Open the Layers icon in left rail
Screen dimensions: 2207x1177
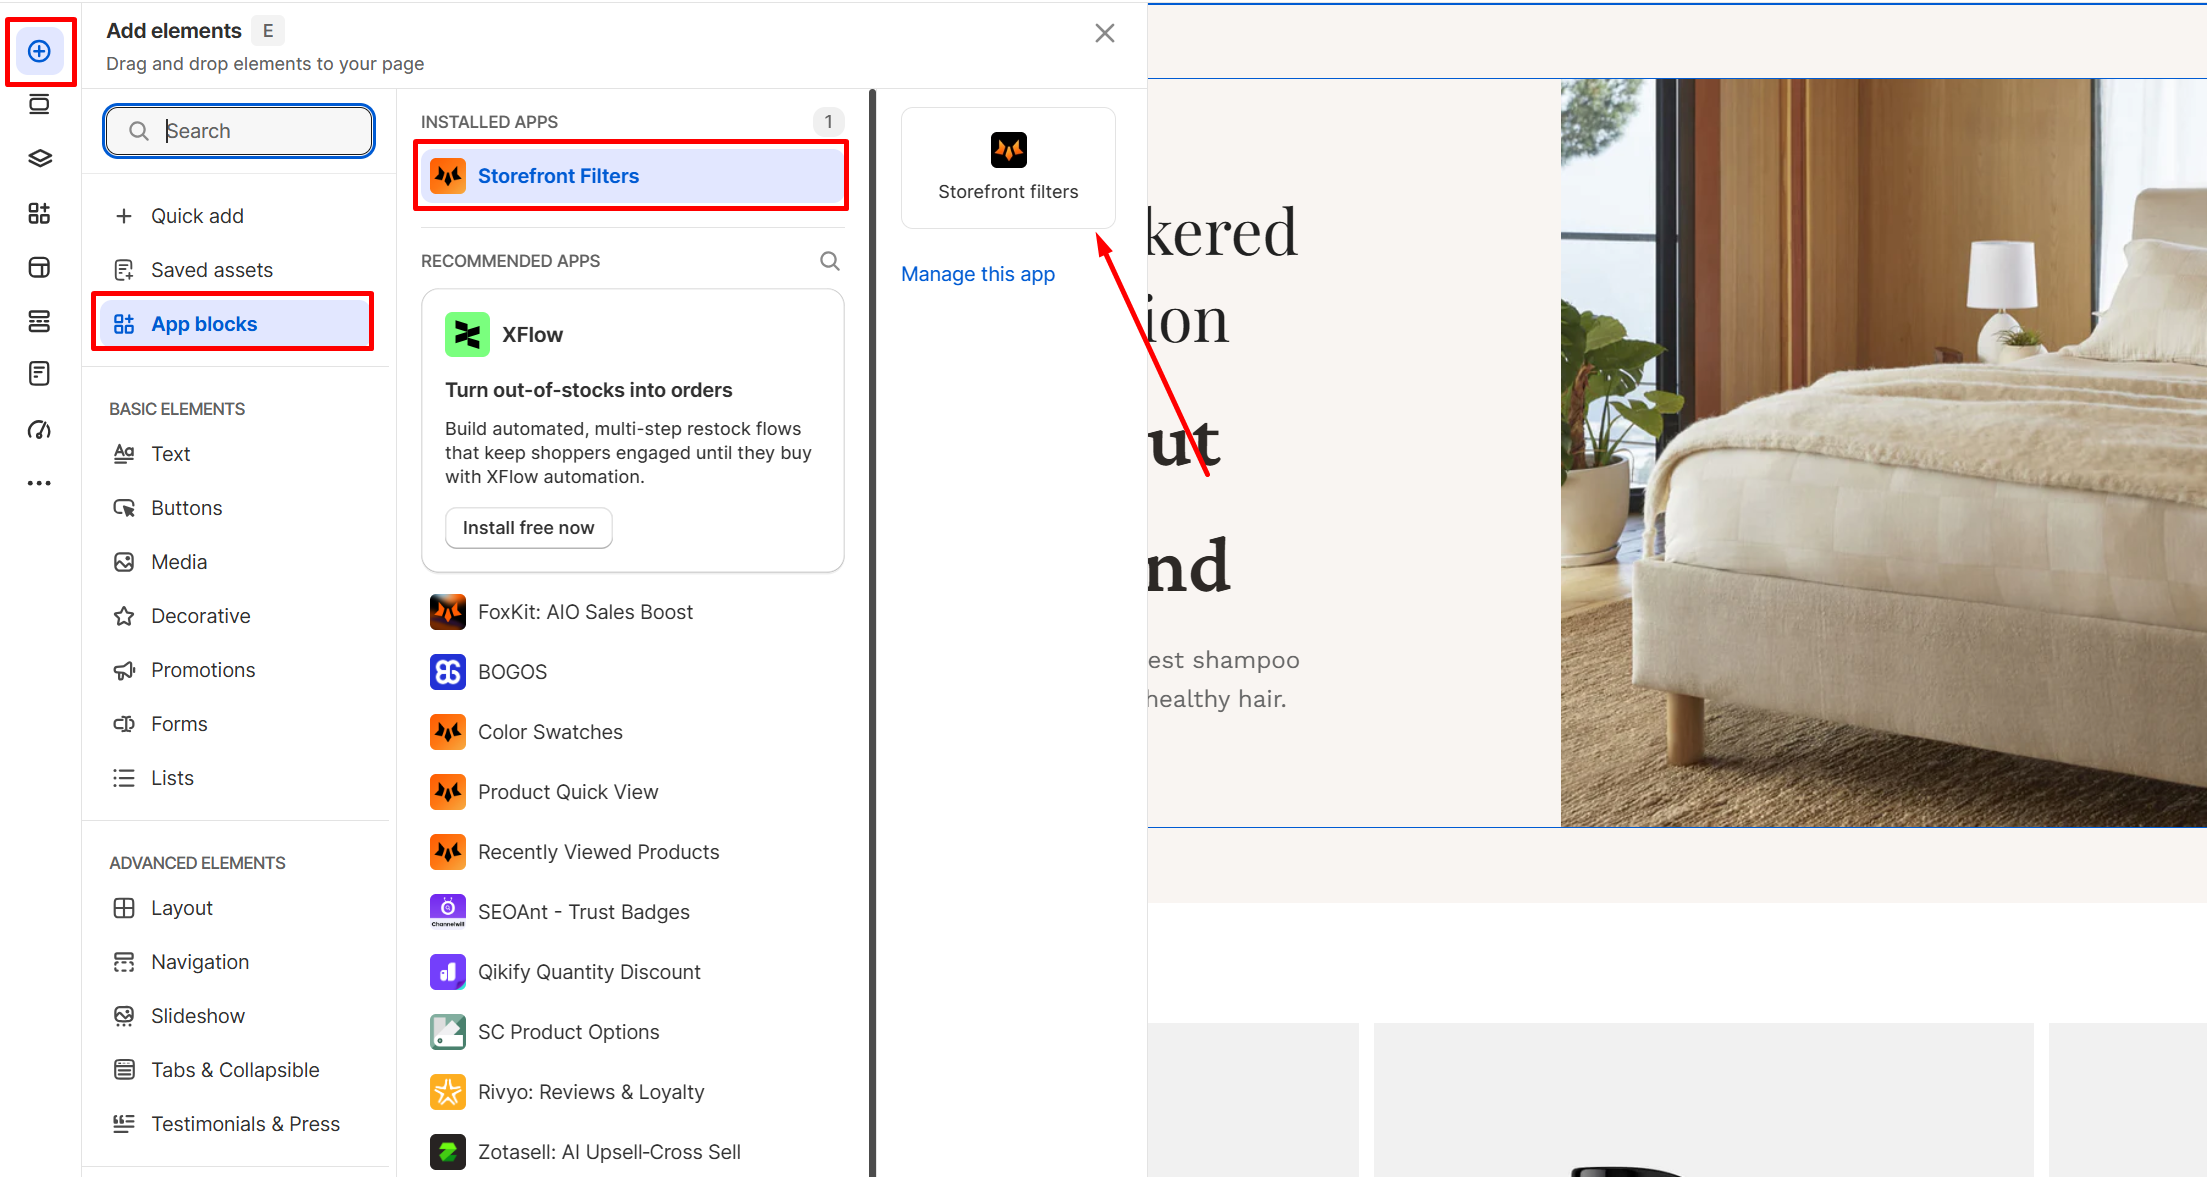[x=39, y=158]
